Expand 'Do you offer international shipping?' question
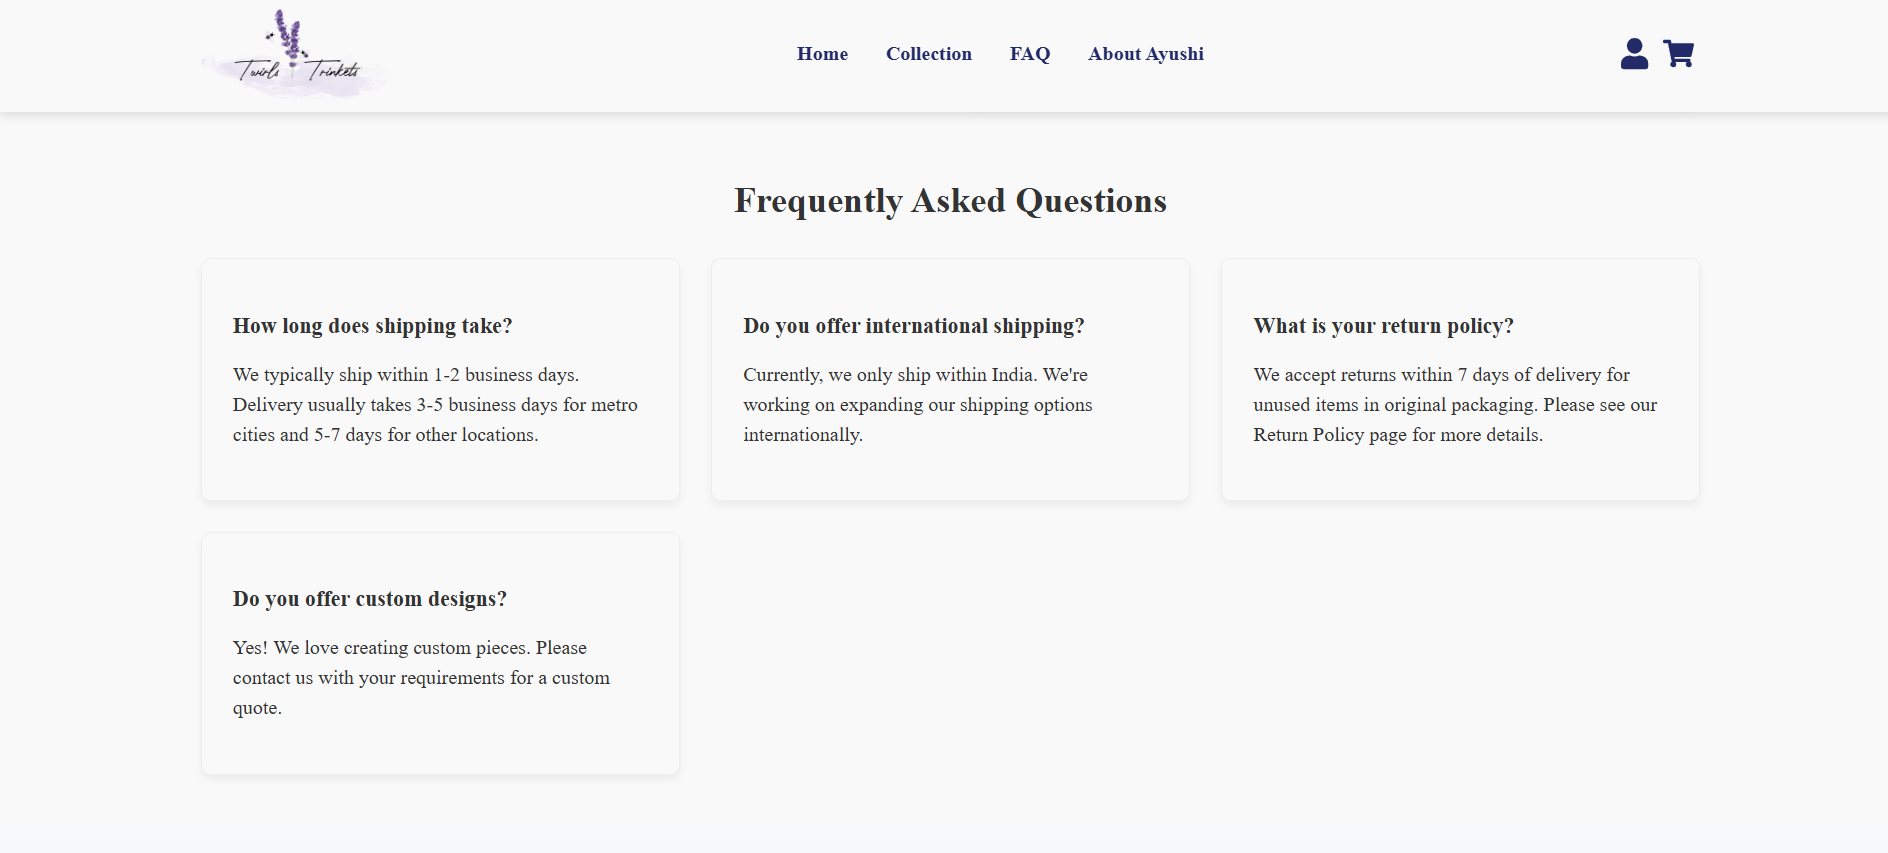Screen dimensions: 1888x853 click(x=913, y=326)
